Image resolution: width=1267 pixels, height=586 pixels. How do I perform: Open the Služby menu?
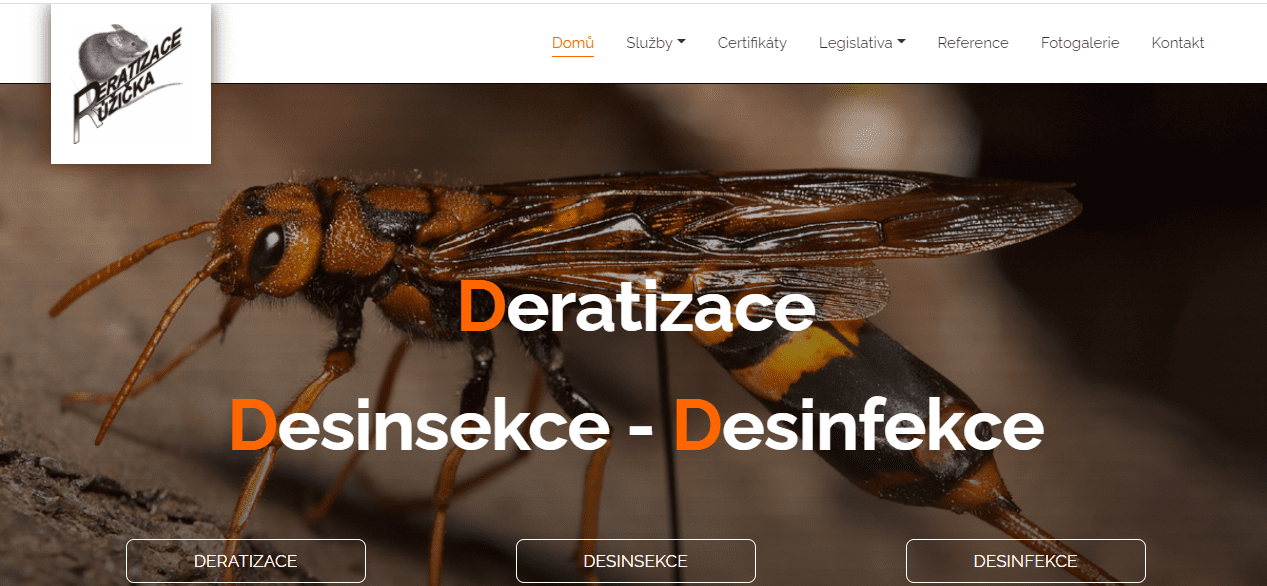pyautogui.click(x=656, y=43)
